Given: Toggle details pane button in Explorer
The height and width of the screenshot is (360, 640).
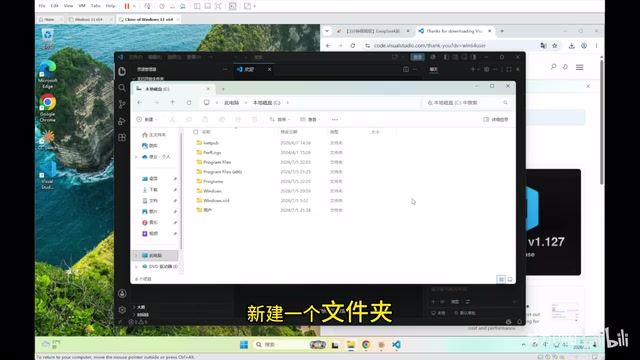Looking at the screenshot, I should pos(496,120).
